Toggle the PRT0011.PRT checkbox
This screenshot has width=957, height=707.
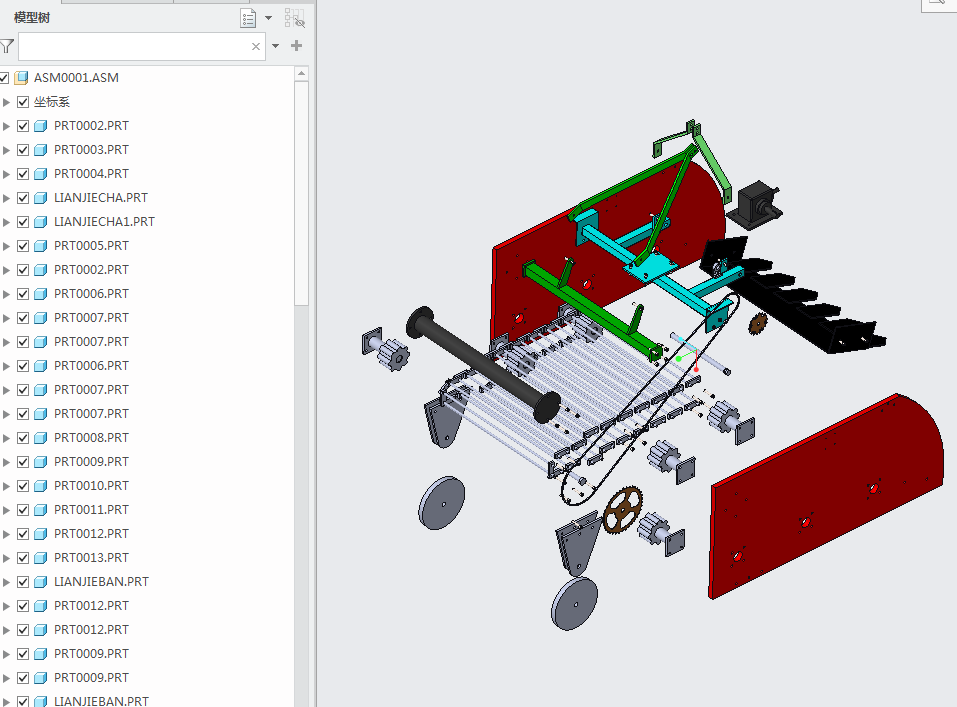click(23, 510)
